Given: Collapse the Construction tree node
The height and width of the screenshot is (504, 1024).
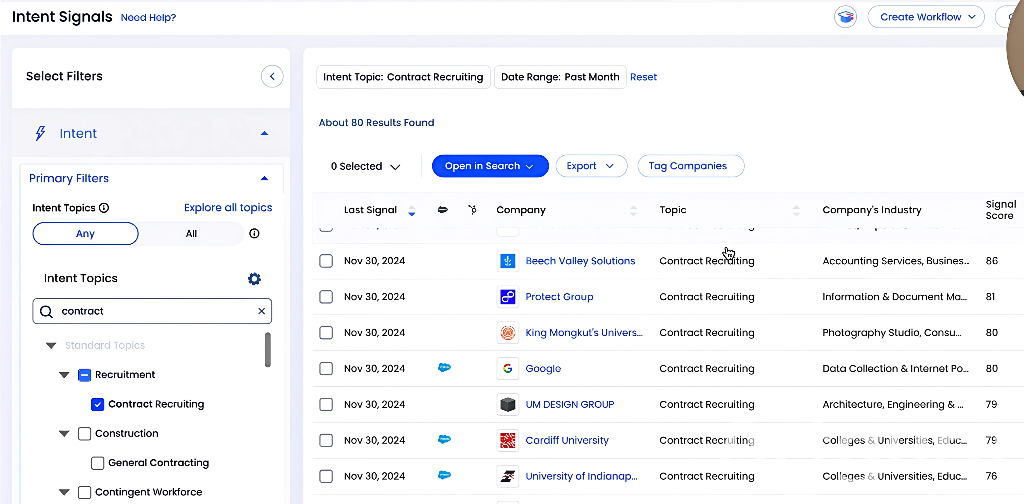Looking at the screenshot, I should tap(64, 434).
